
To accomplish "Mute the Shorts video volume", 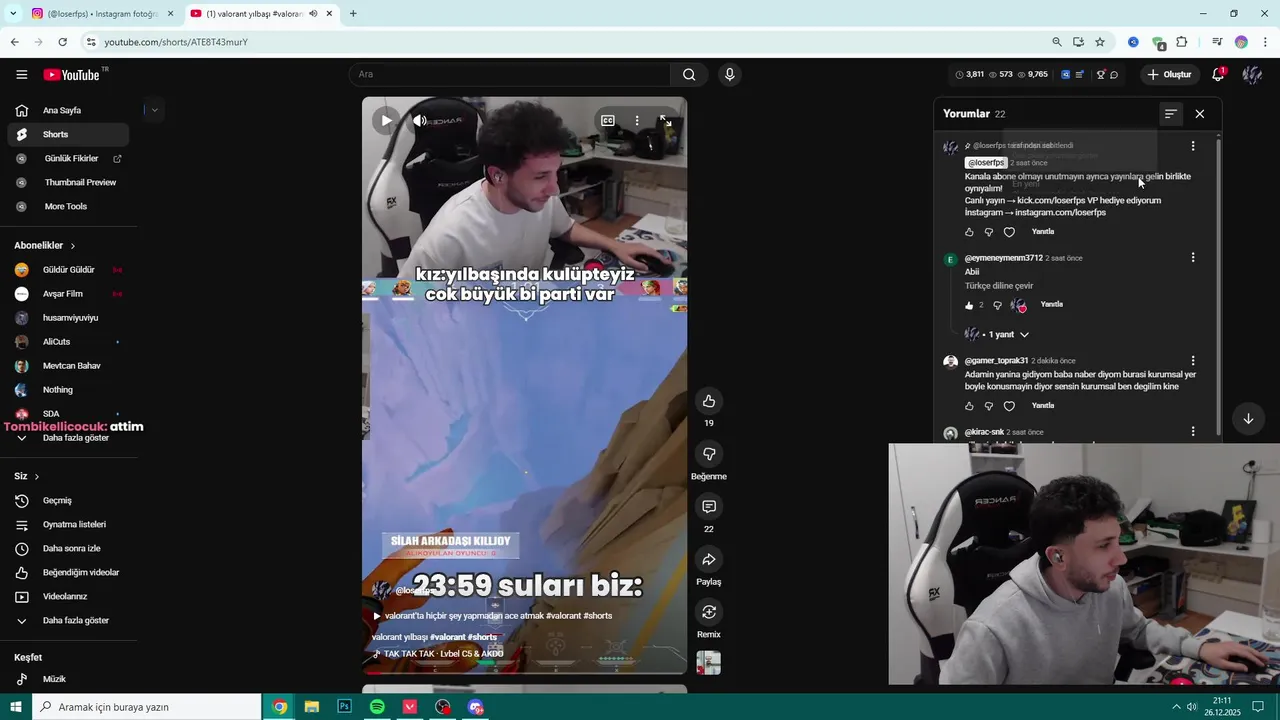I will pos(420,120).
